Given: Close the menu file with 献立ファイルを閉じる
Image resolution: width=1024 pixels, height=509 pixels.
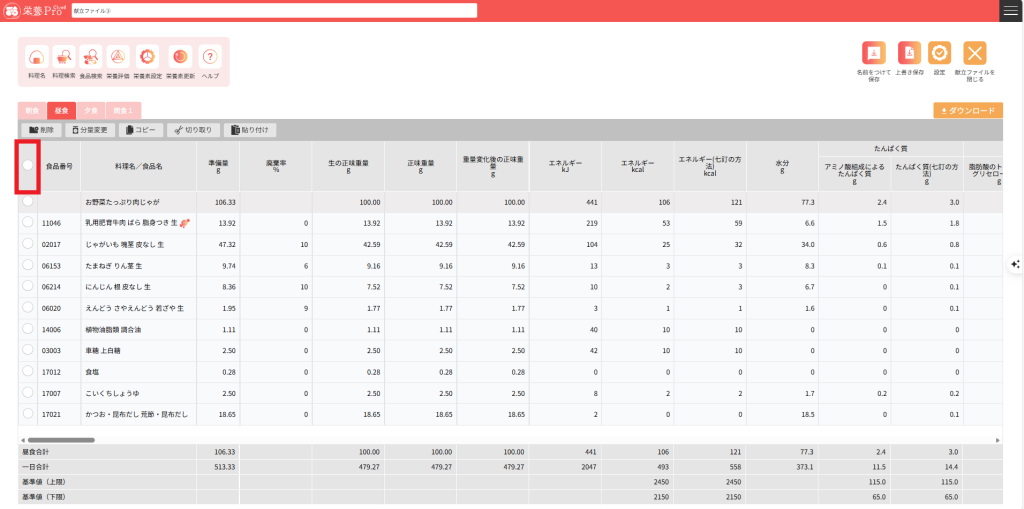Looking at the screenshot, I should (975, 54).
